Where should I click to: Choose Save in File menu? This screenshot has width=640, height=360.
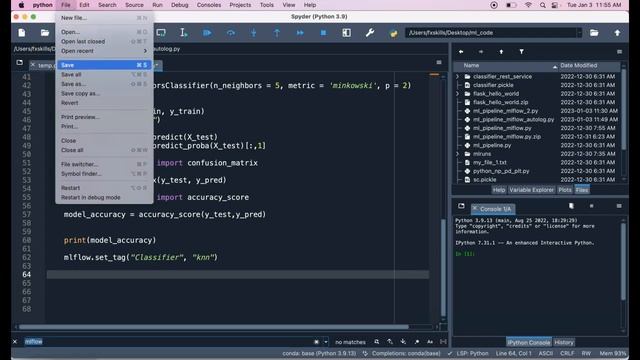point(104,65)
